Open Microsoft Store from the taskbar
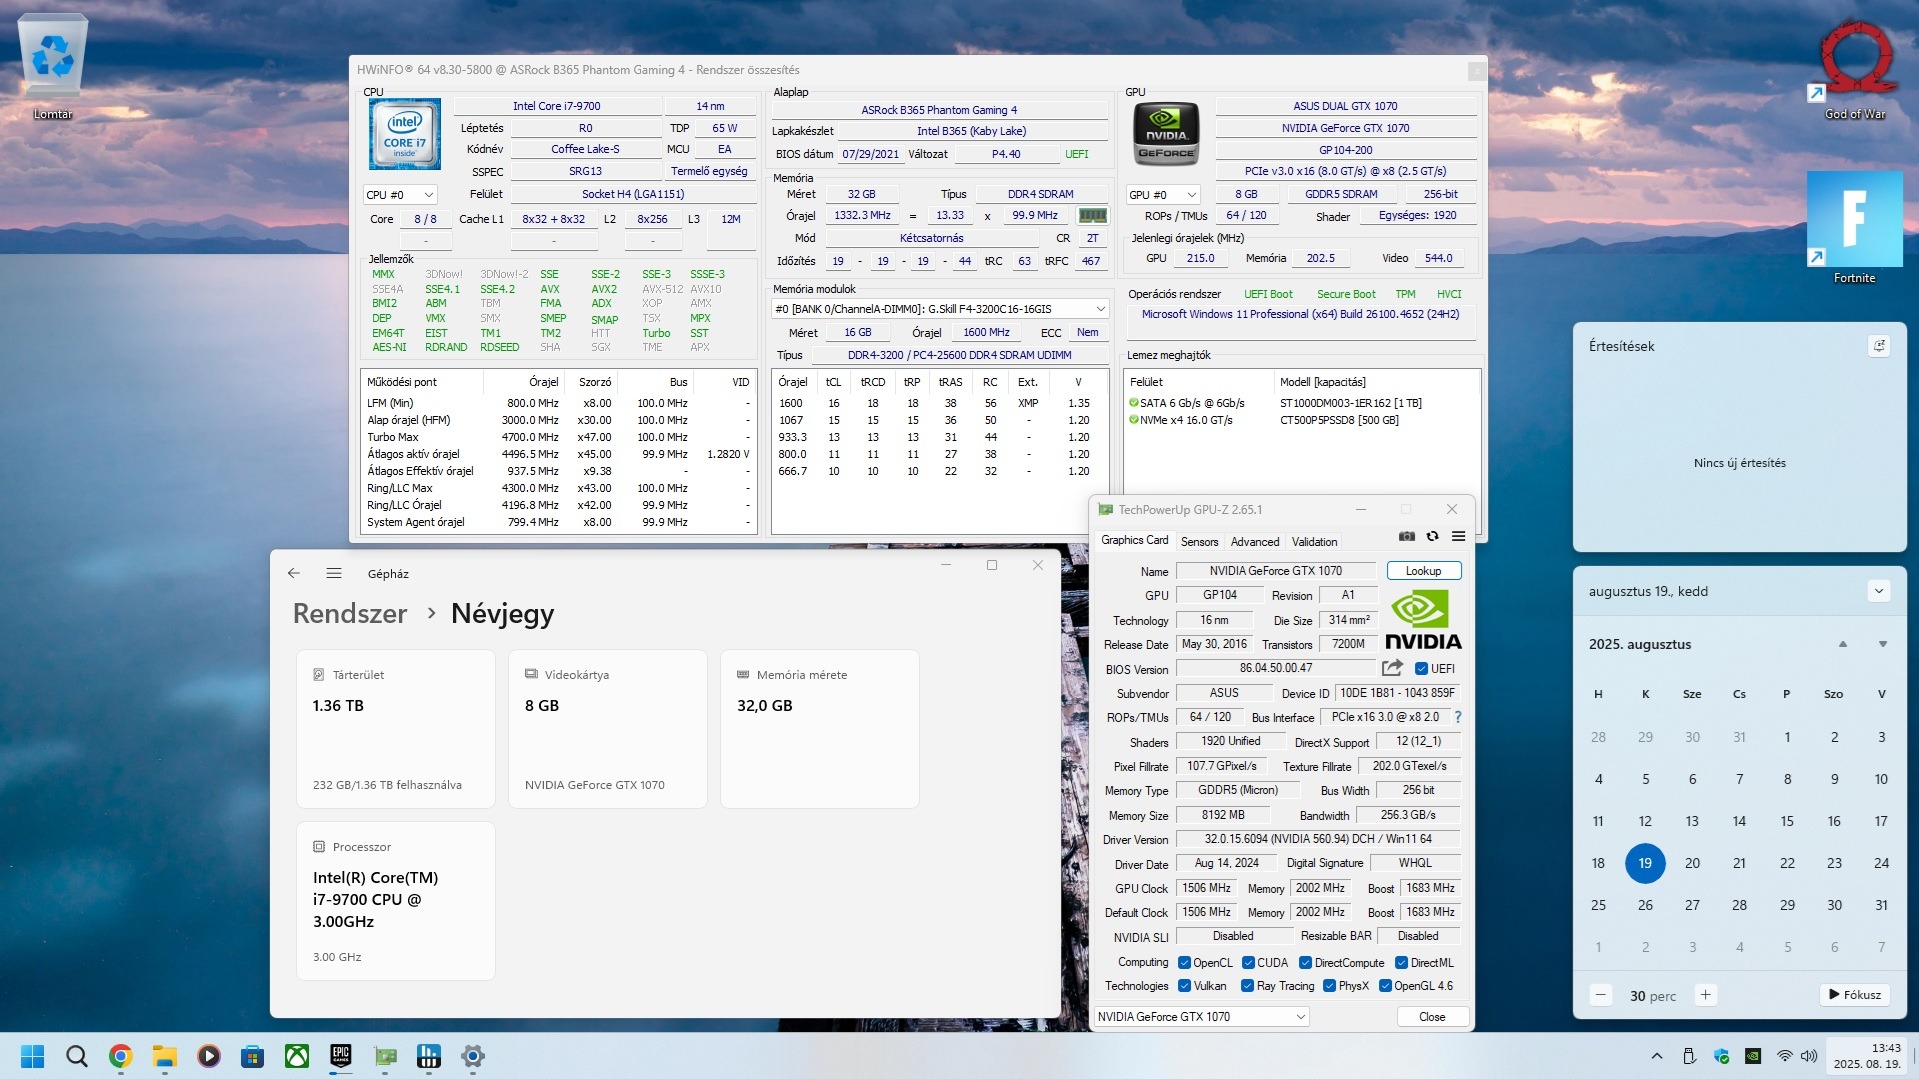The image size is (1919, 1079). pos(252,1056)
